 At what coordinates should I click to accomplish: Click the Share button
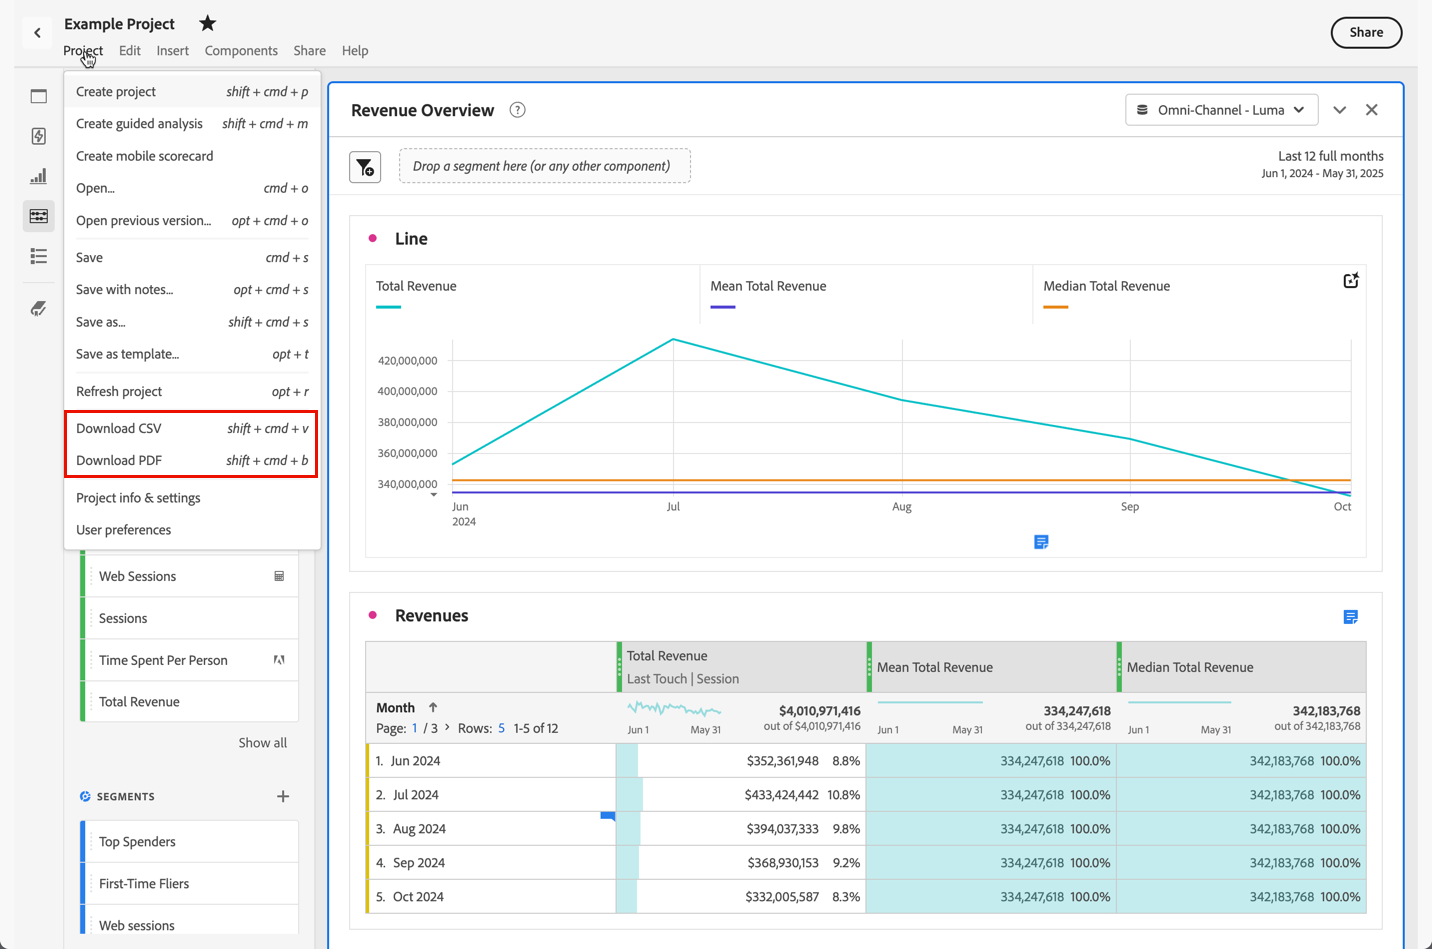pos(1365,32)
